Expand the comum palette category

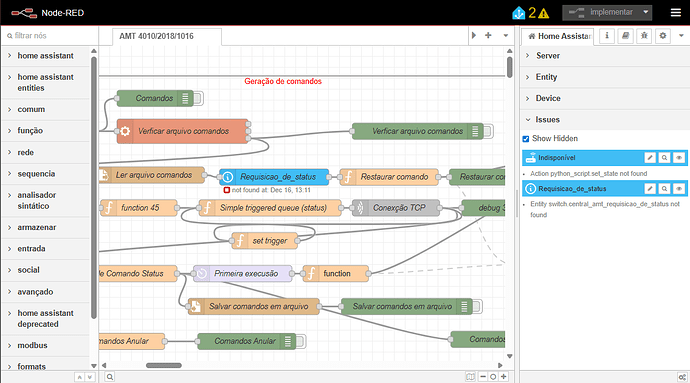pyautogui.click(x=46, y=109)
